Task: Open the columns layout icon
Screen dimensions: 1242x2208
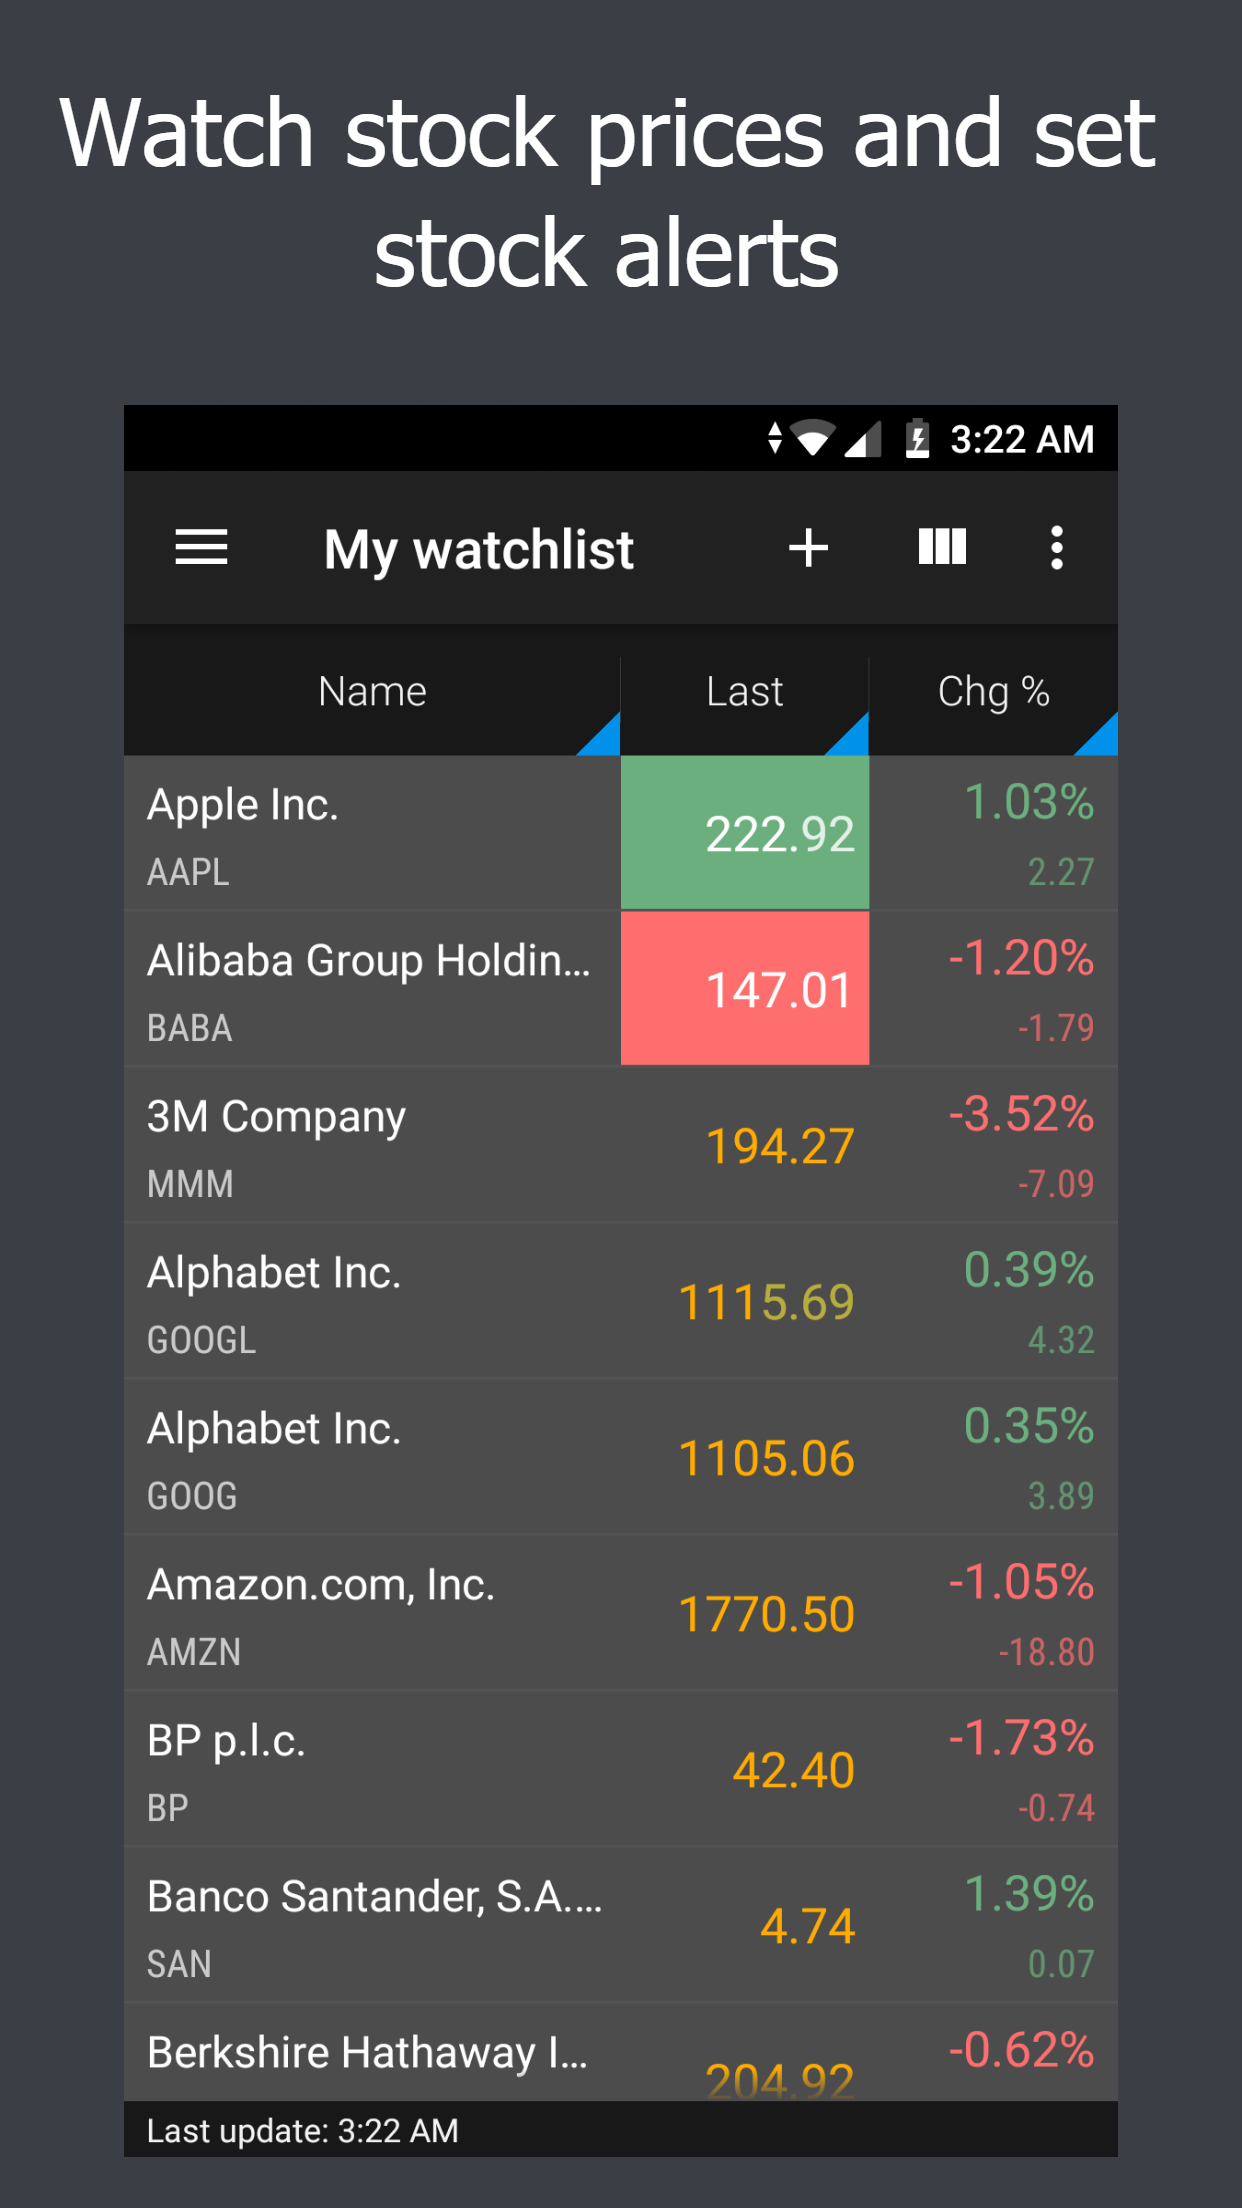Action: tap(942, 547)
